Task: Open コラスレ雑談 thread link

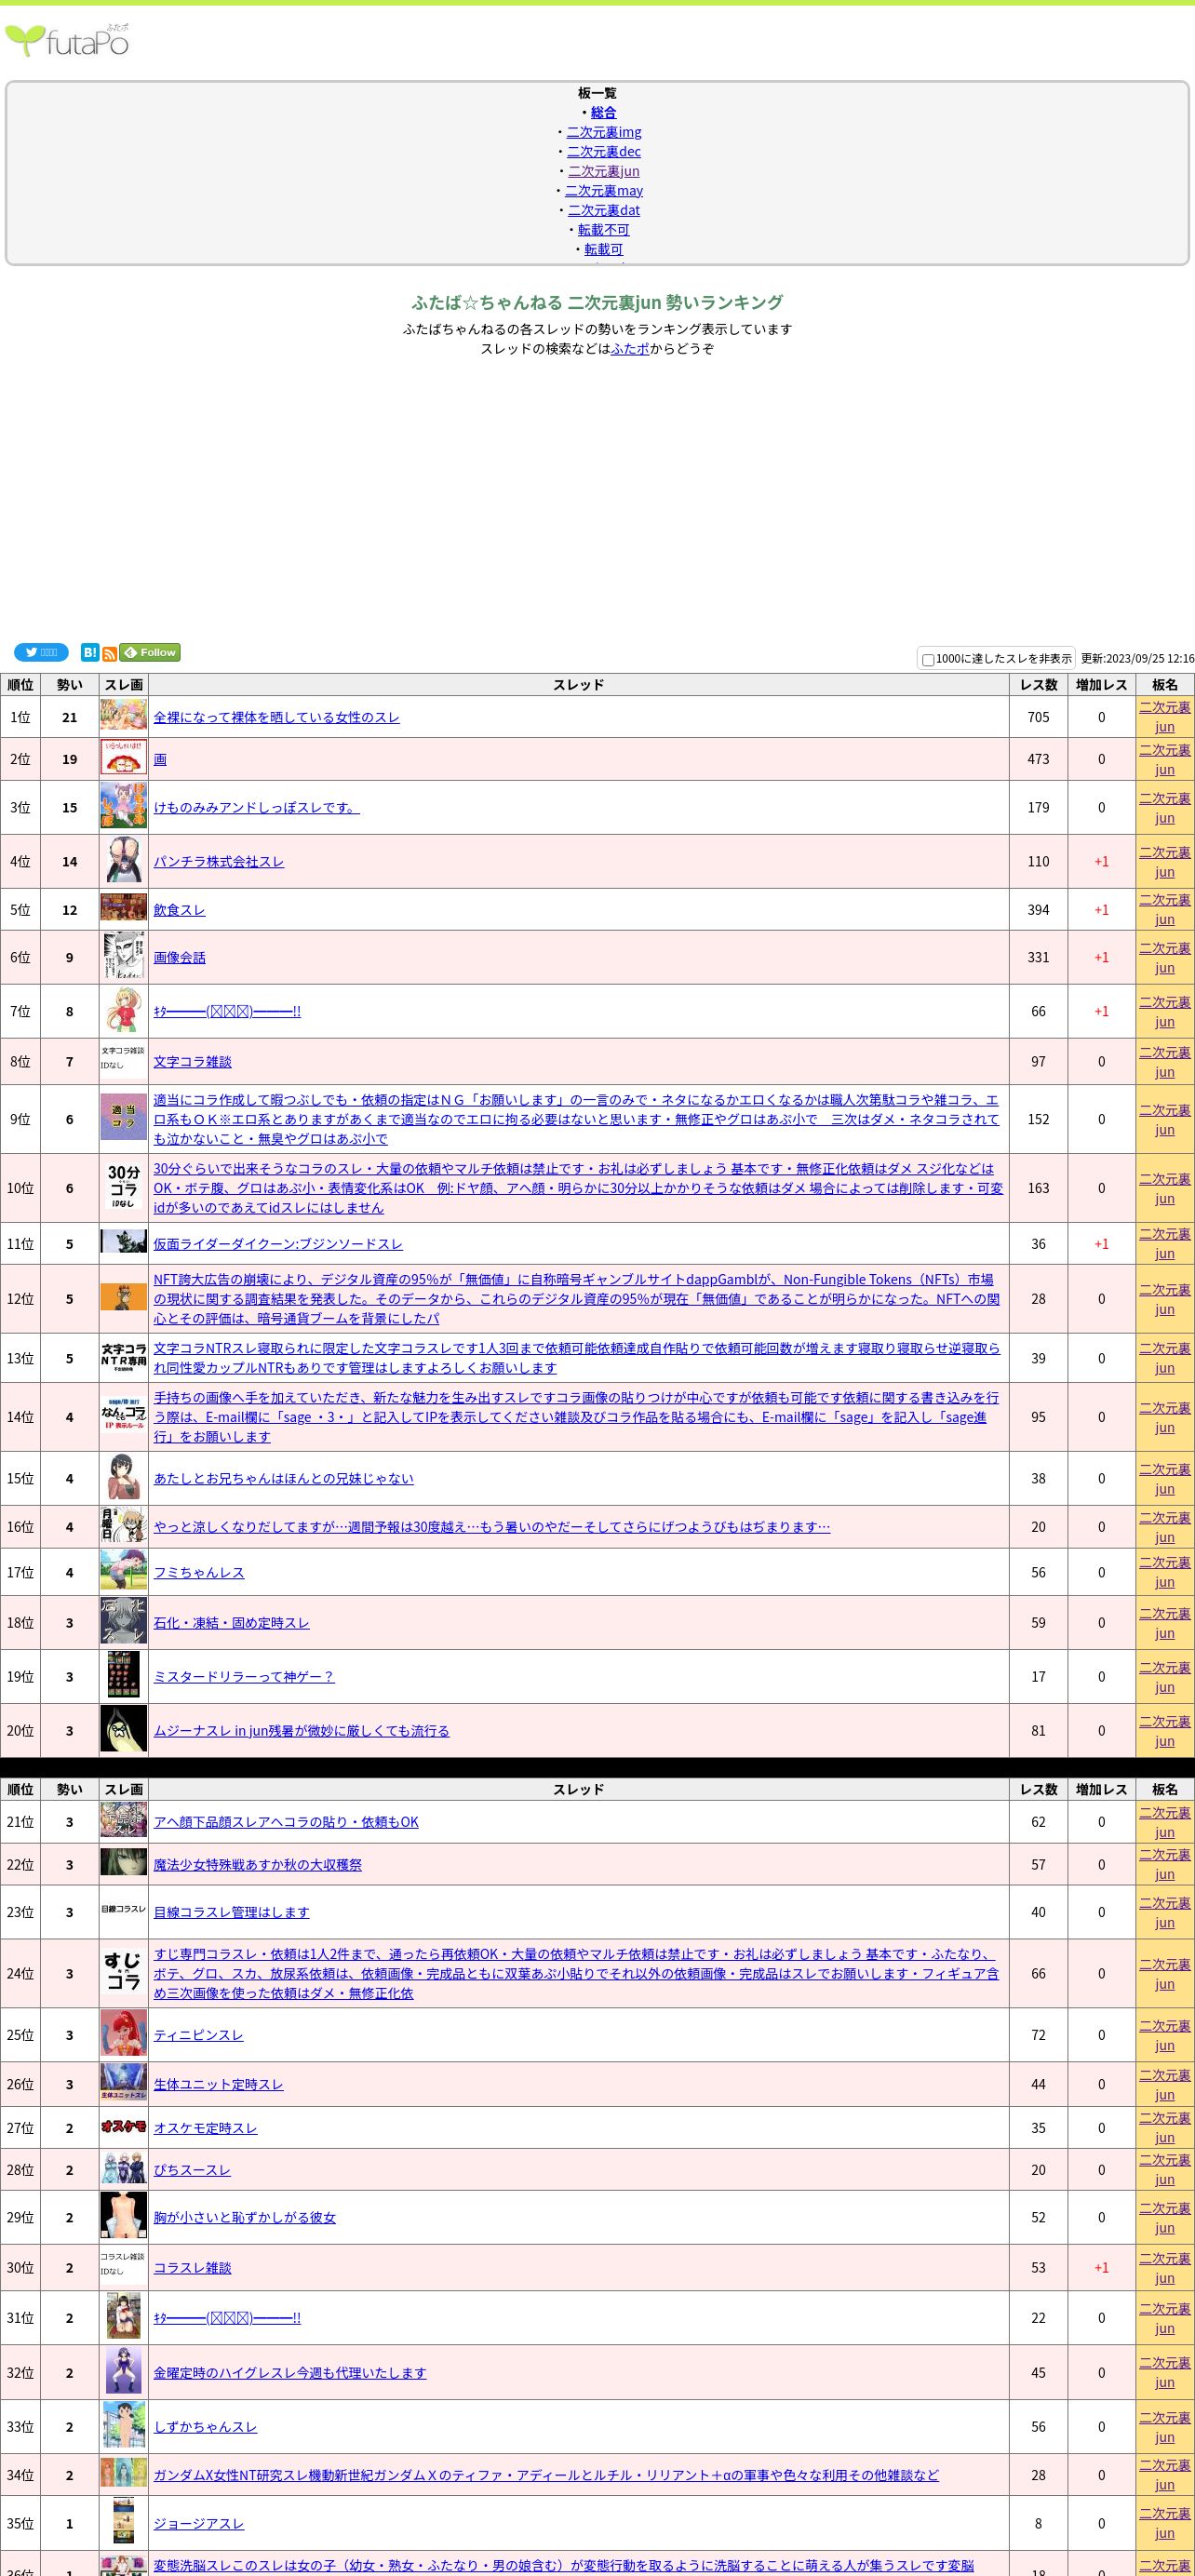Action: 192,2268
